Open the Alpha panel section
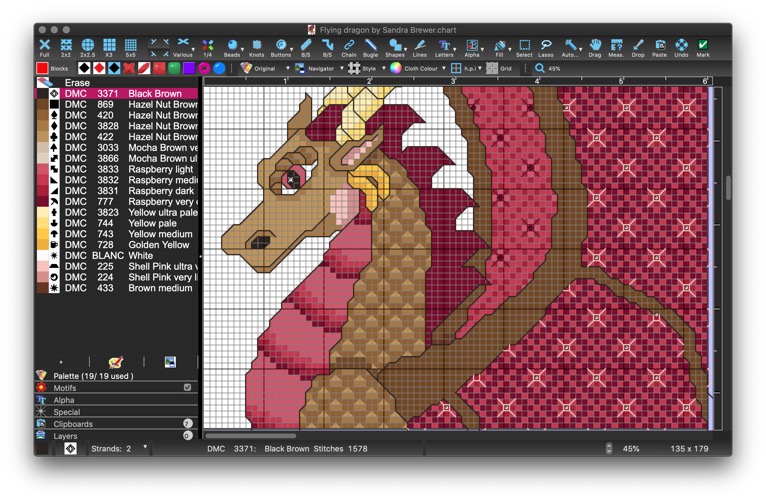Screen dimensions: 766x501 pyautogui.click(x=117, y=399)
